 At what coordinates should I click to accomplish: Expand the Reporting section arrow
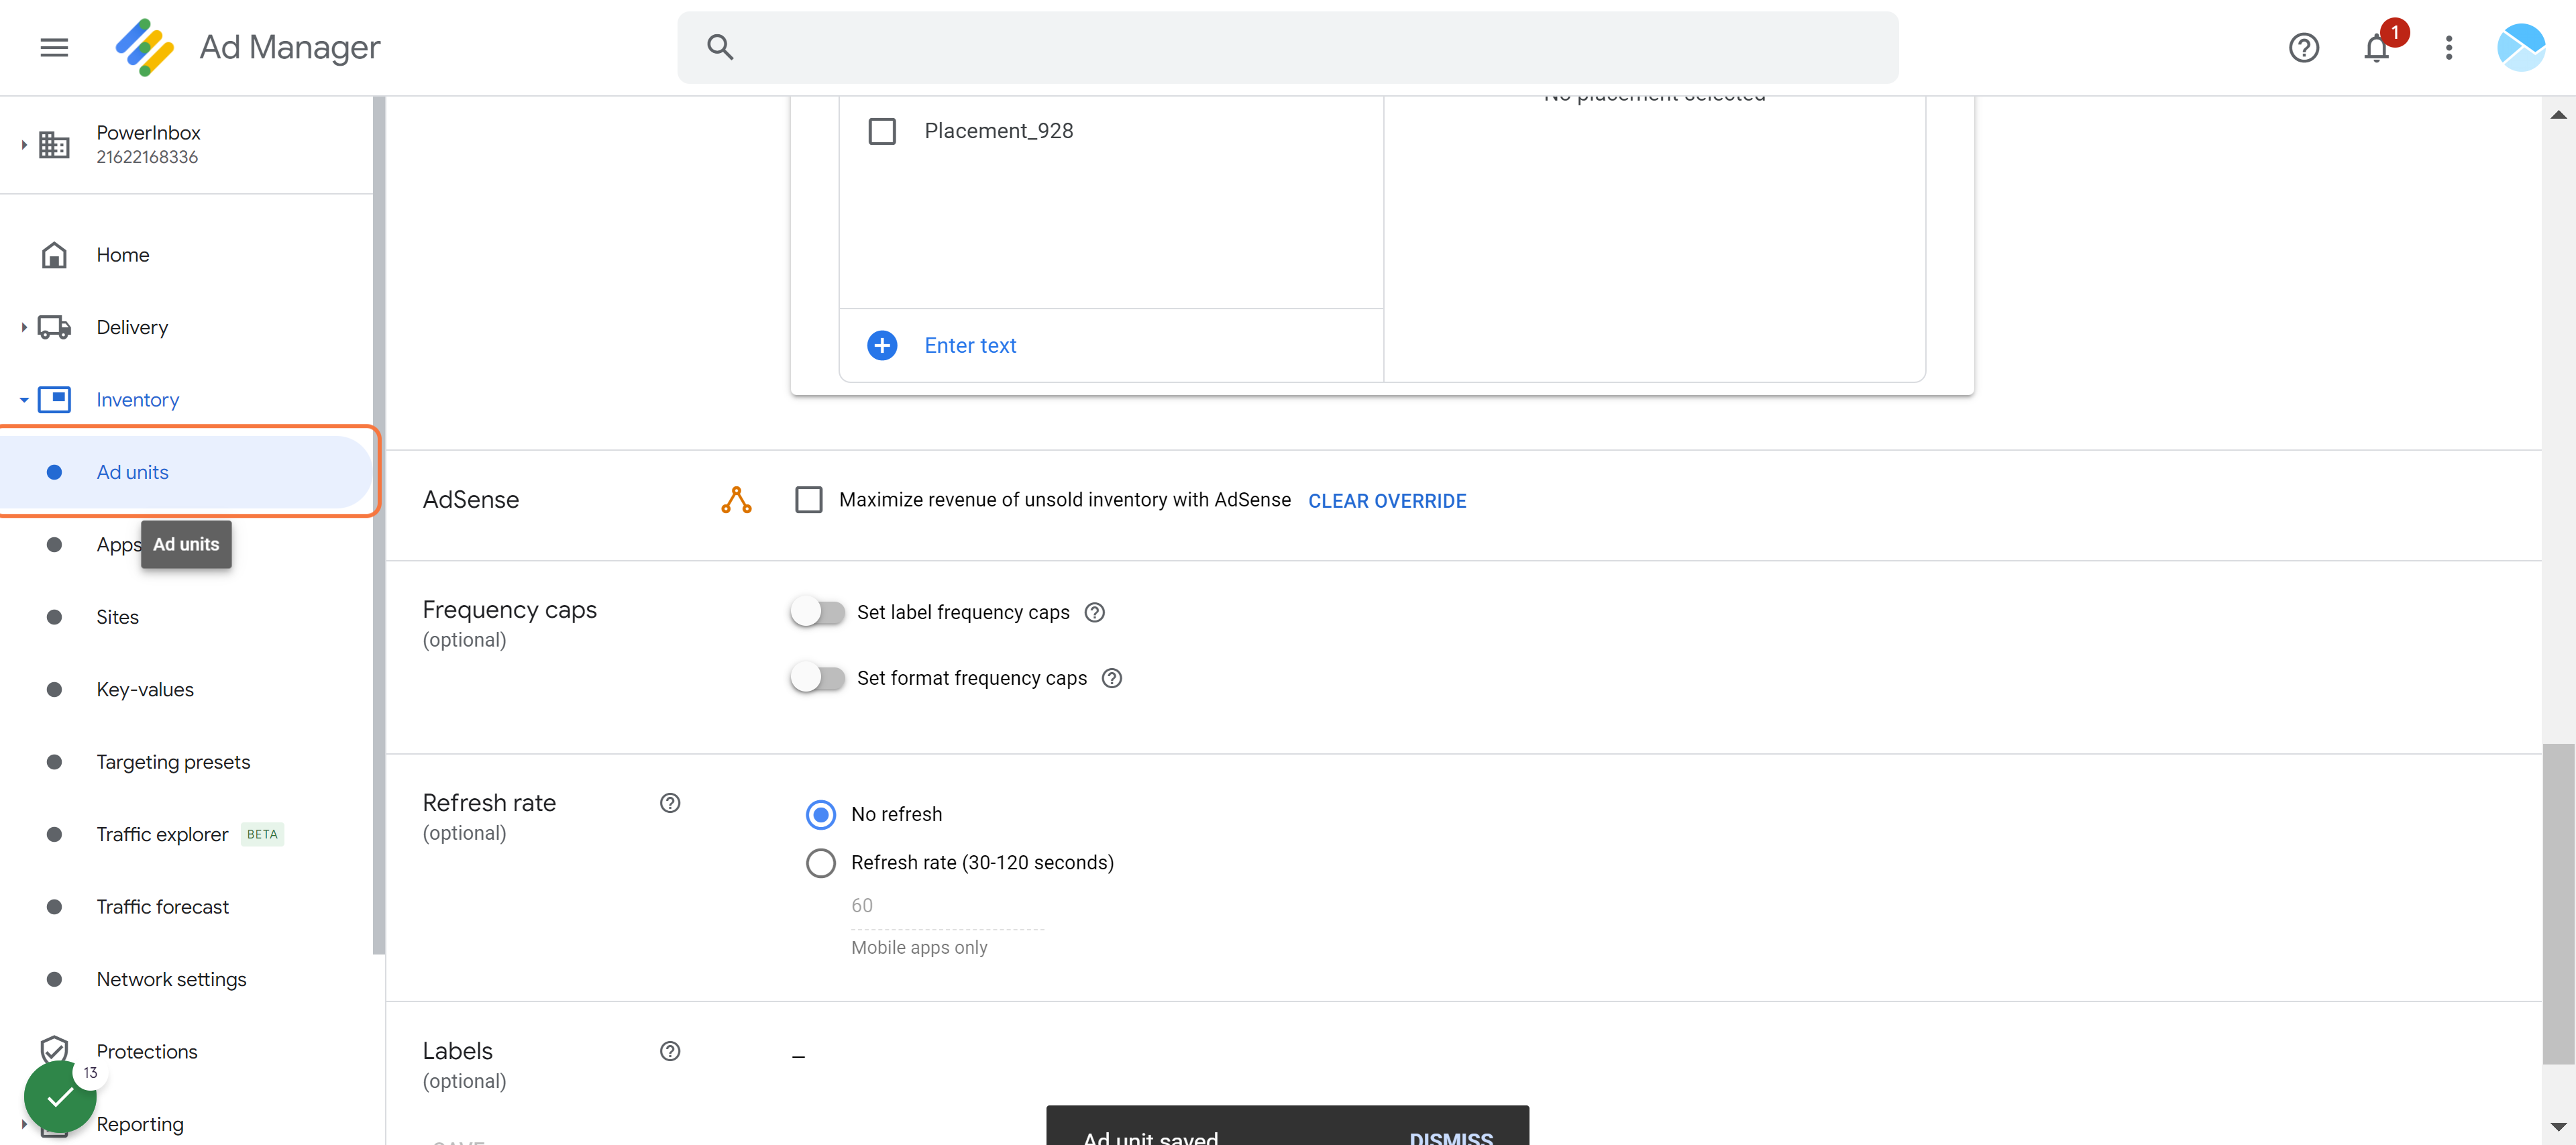coord(24,1124)
